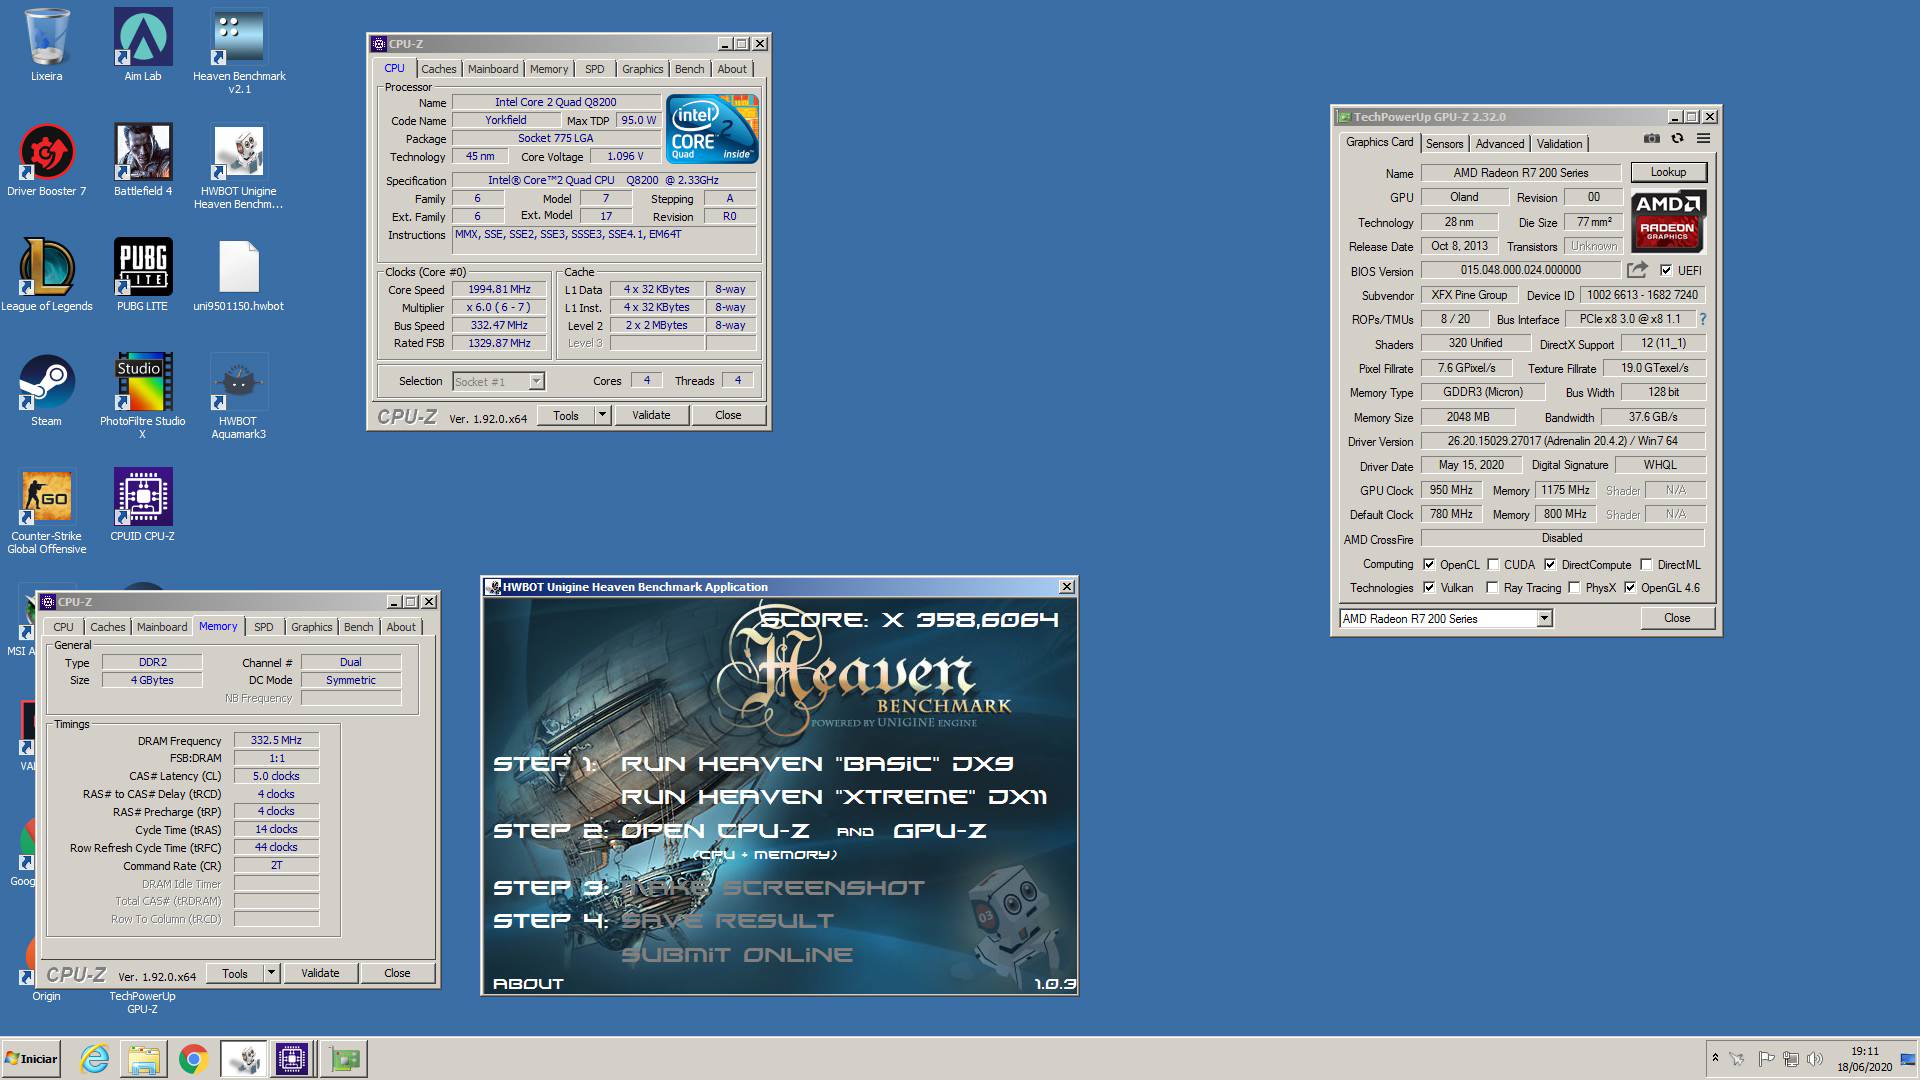Open the Steam desktop icon

(x=46, y=391)
